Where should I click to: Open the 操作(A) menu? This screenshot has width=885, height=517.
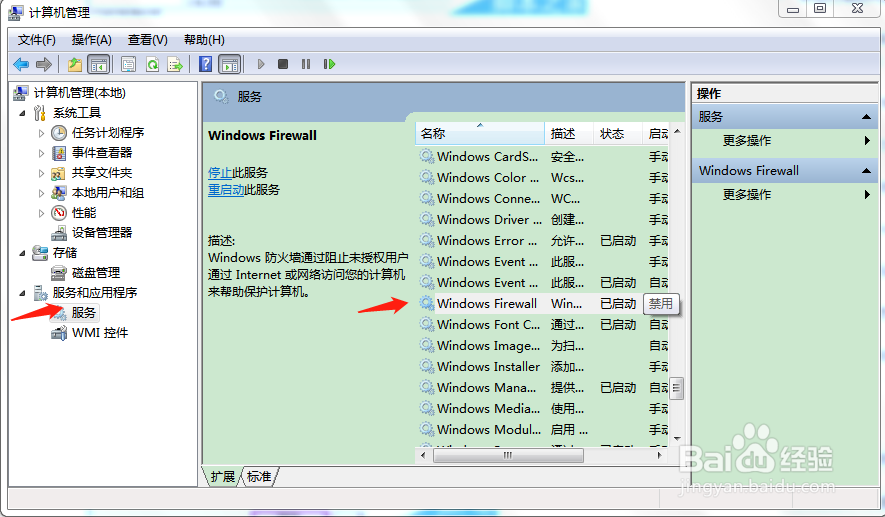(91, 40)
